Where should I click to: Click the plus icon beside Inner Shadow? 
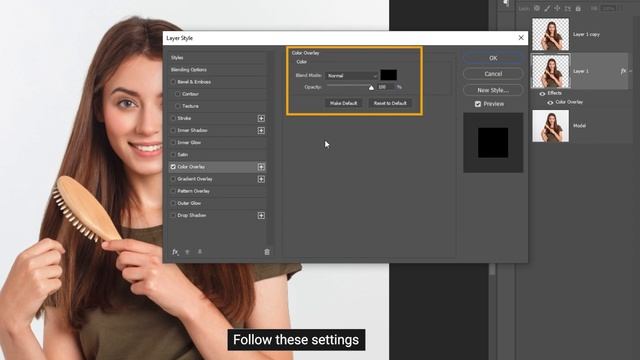pyautogui.click(x=261, y=131)
